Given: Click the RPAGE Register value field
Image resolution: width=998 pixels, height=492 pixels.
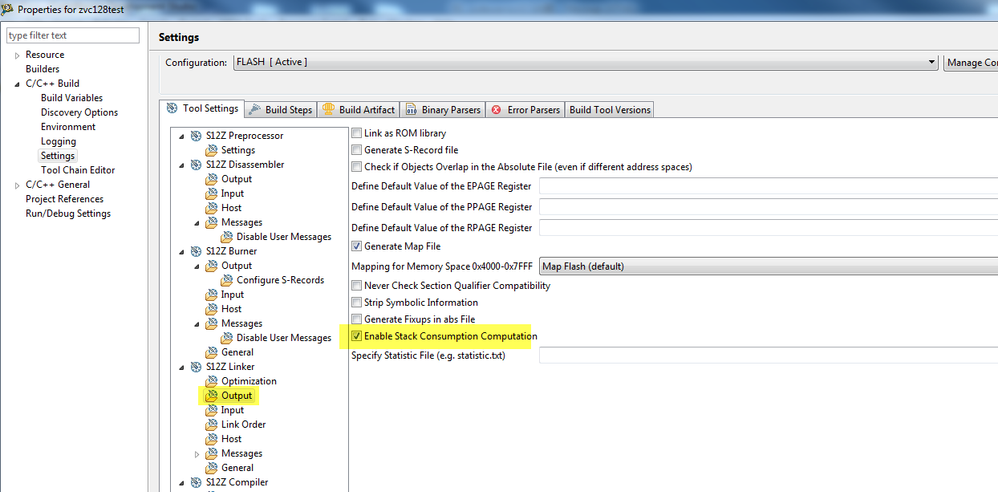Looking at the screenshot, I should click(x=768, y=227).
